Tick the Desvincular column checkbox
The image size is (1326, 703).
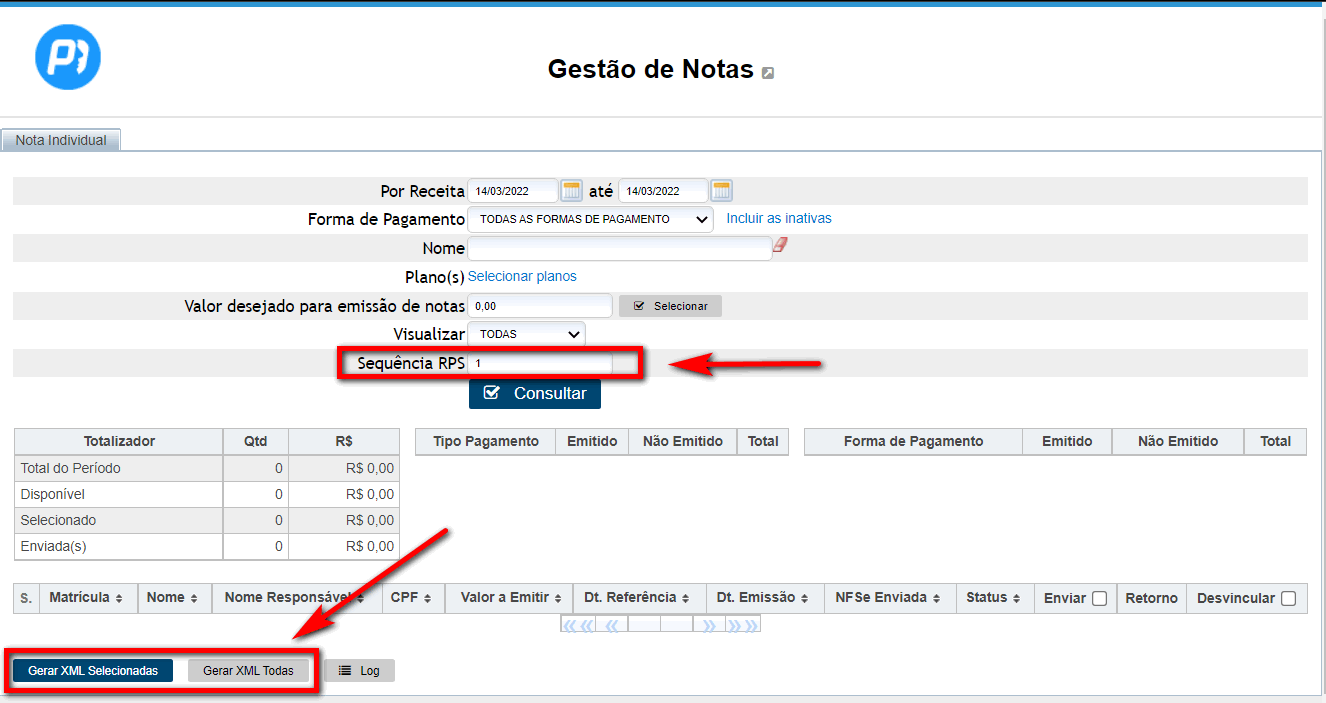(1288, 599)
